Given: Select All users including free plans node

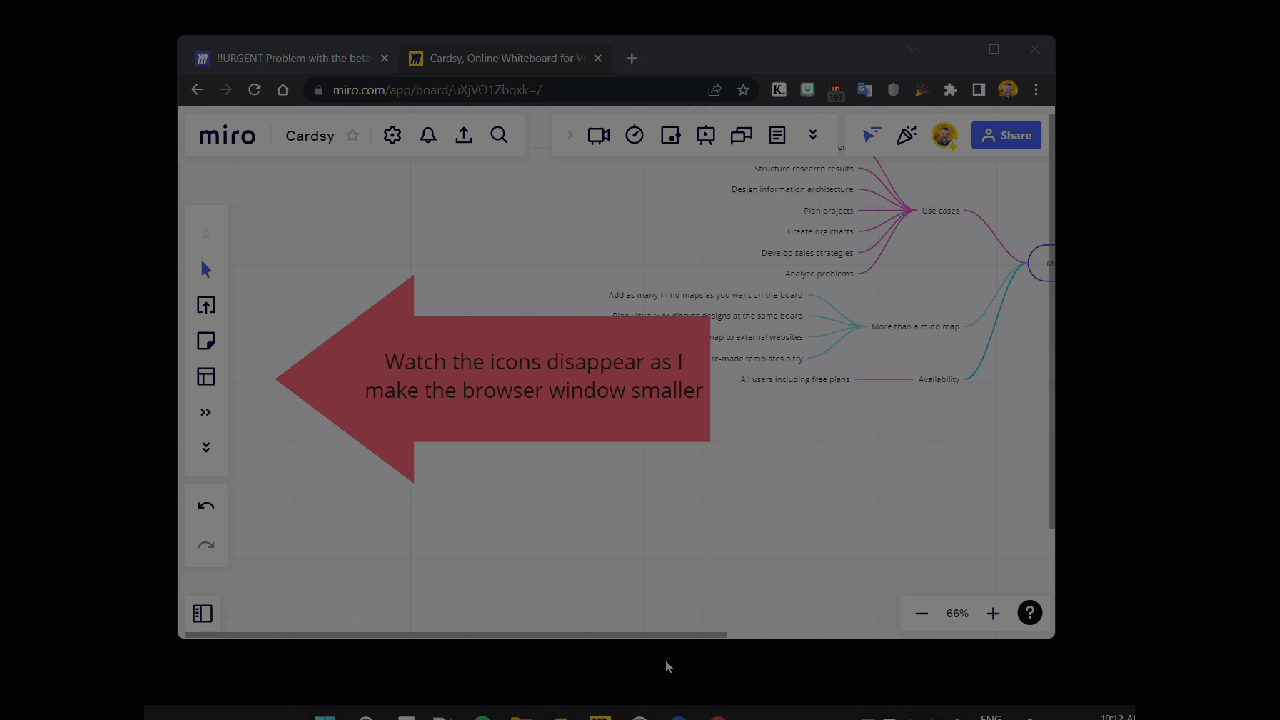Looking at the screenshot, I should click(x=795, y=379).
